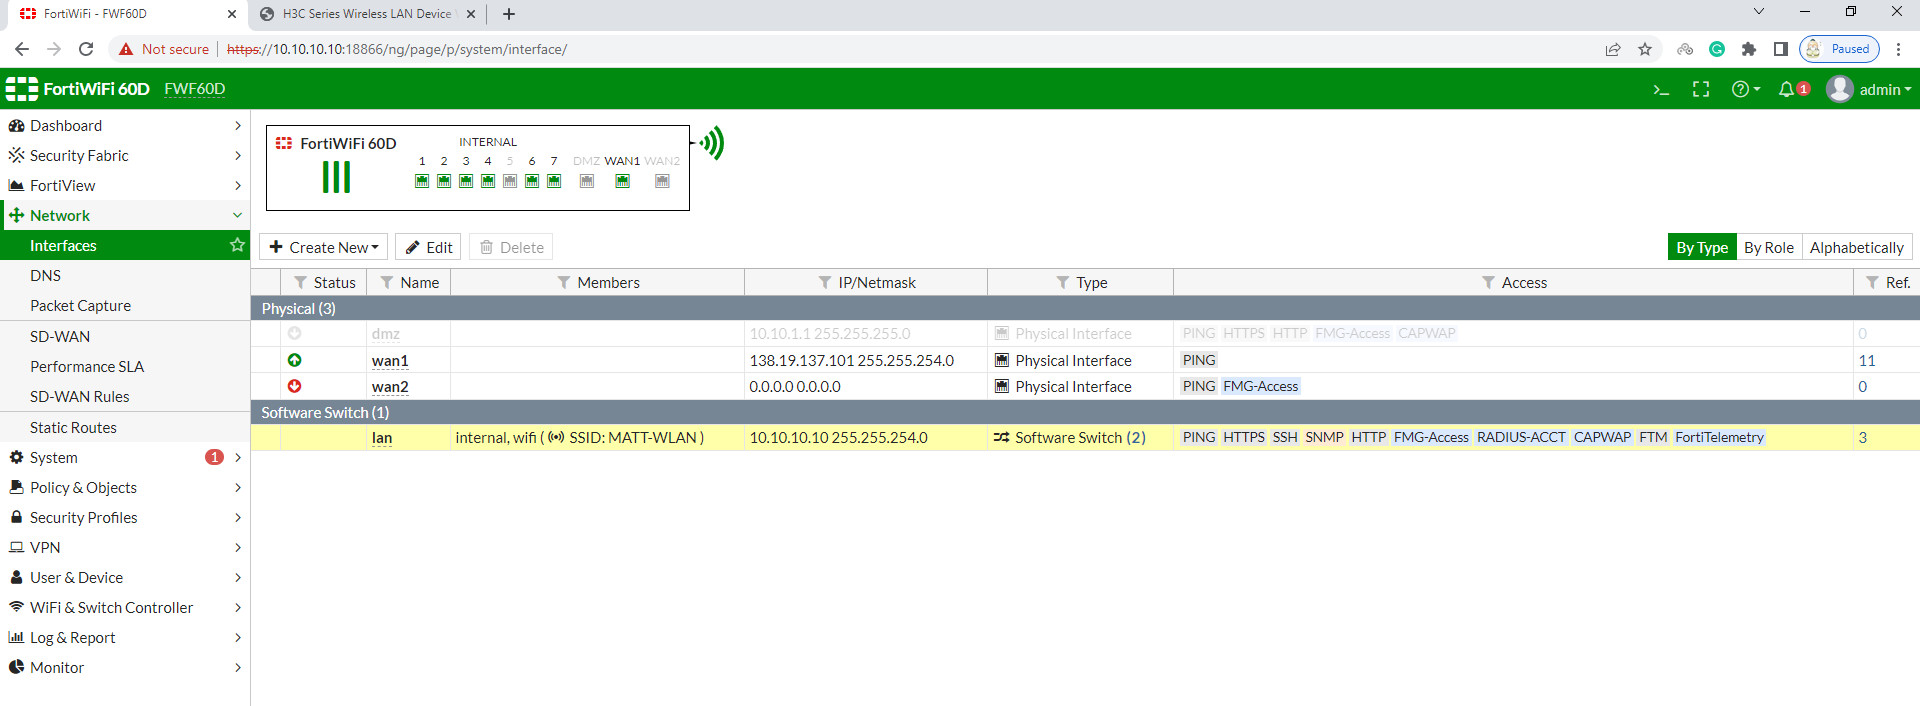The width and height of the screenshot is (1920, 706).
Task: Select internal port 7 on faceplate
Action: [x=554, y=181]
